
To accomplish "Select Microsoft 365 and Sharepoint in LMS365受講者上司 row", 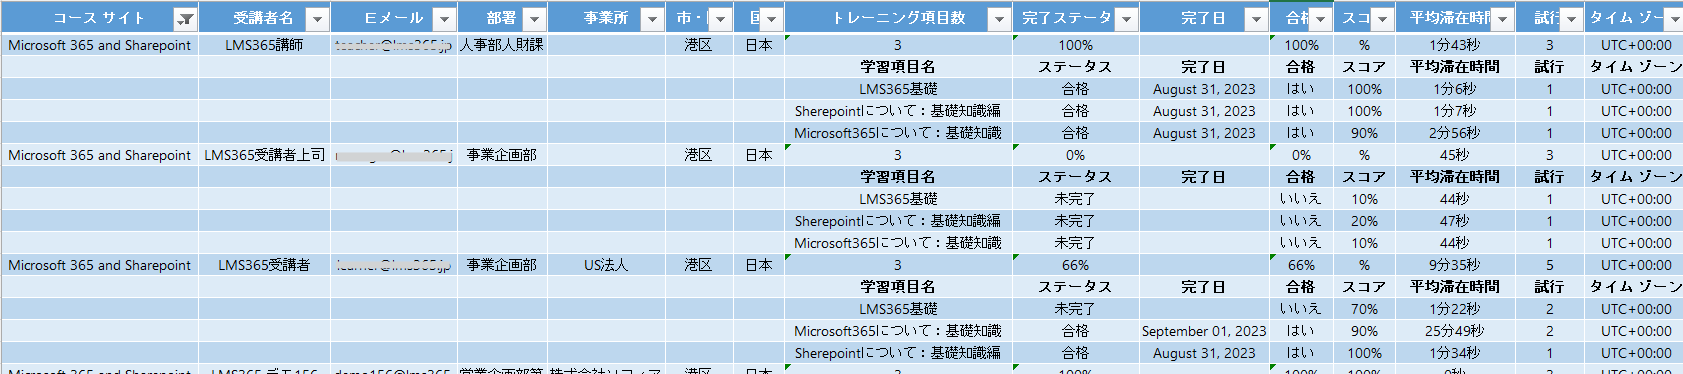I will (99, 155).
